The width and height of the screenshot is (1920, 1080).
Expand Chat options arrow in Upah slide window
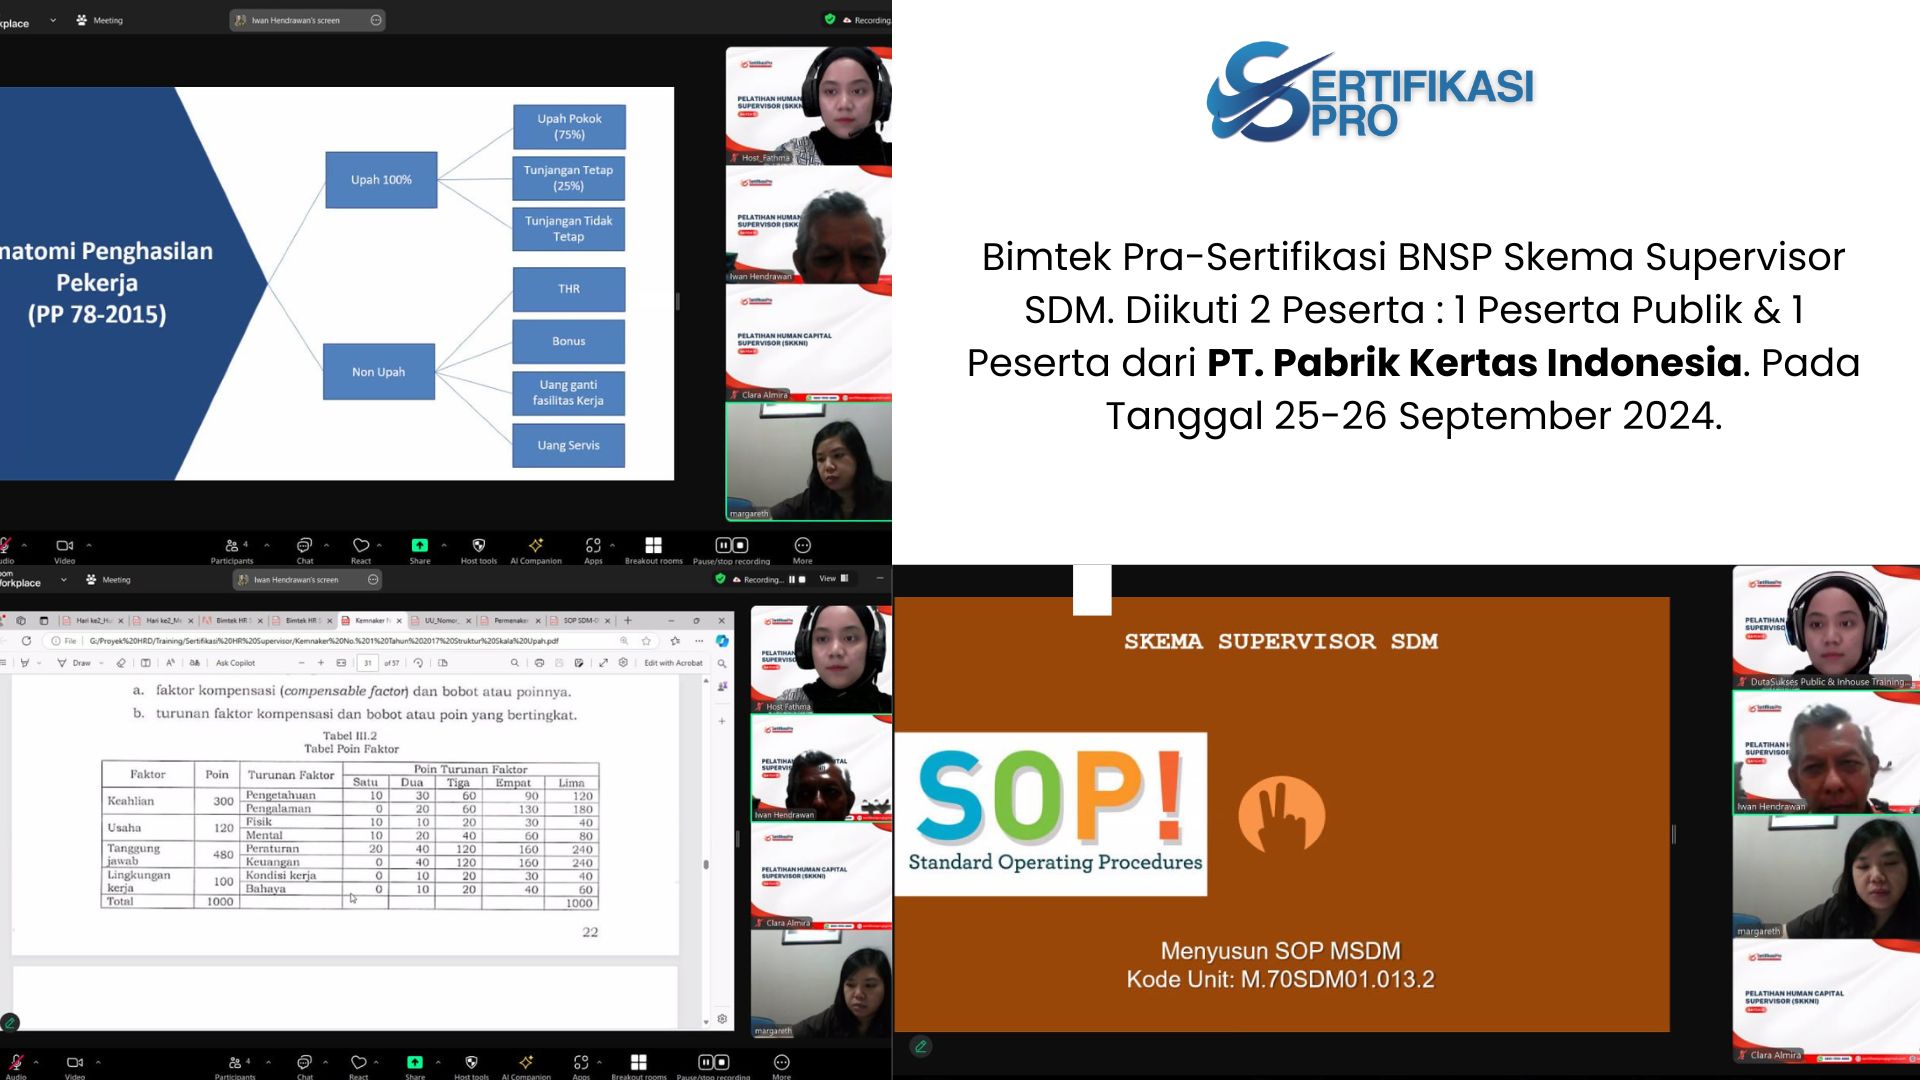point(326,545)
